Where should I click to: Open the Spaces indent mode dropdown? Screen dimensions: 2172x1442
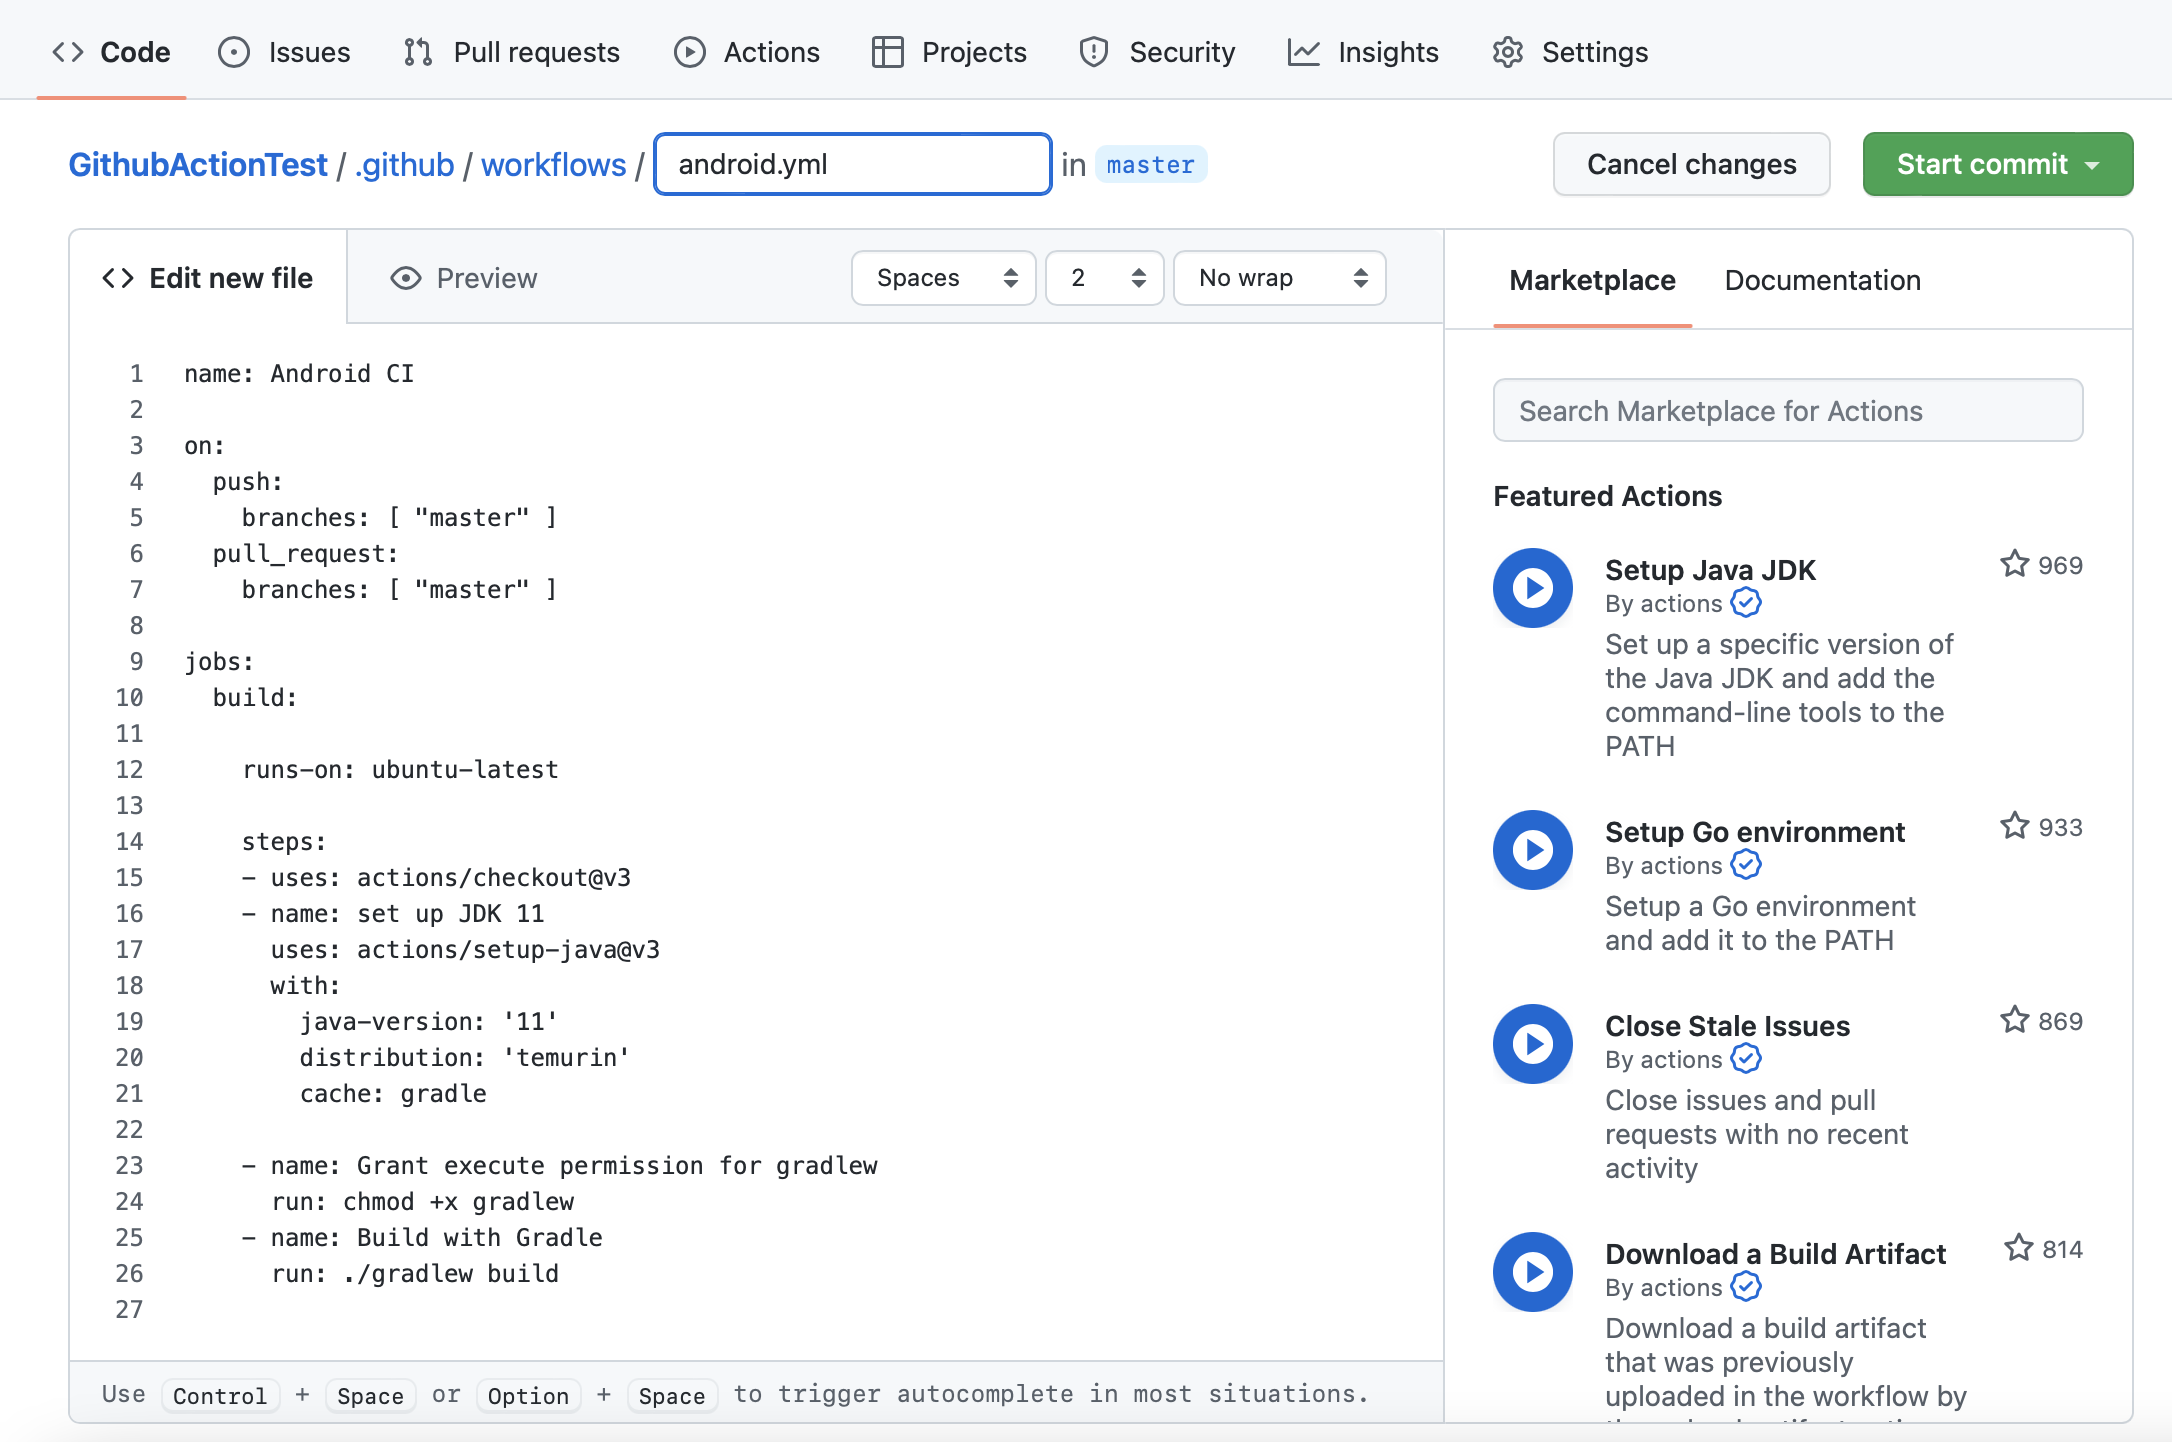[x=943, y=278]
